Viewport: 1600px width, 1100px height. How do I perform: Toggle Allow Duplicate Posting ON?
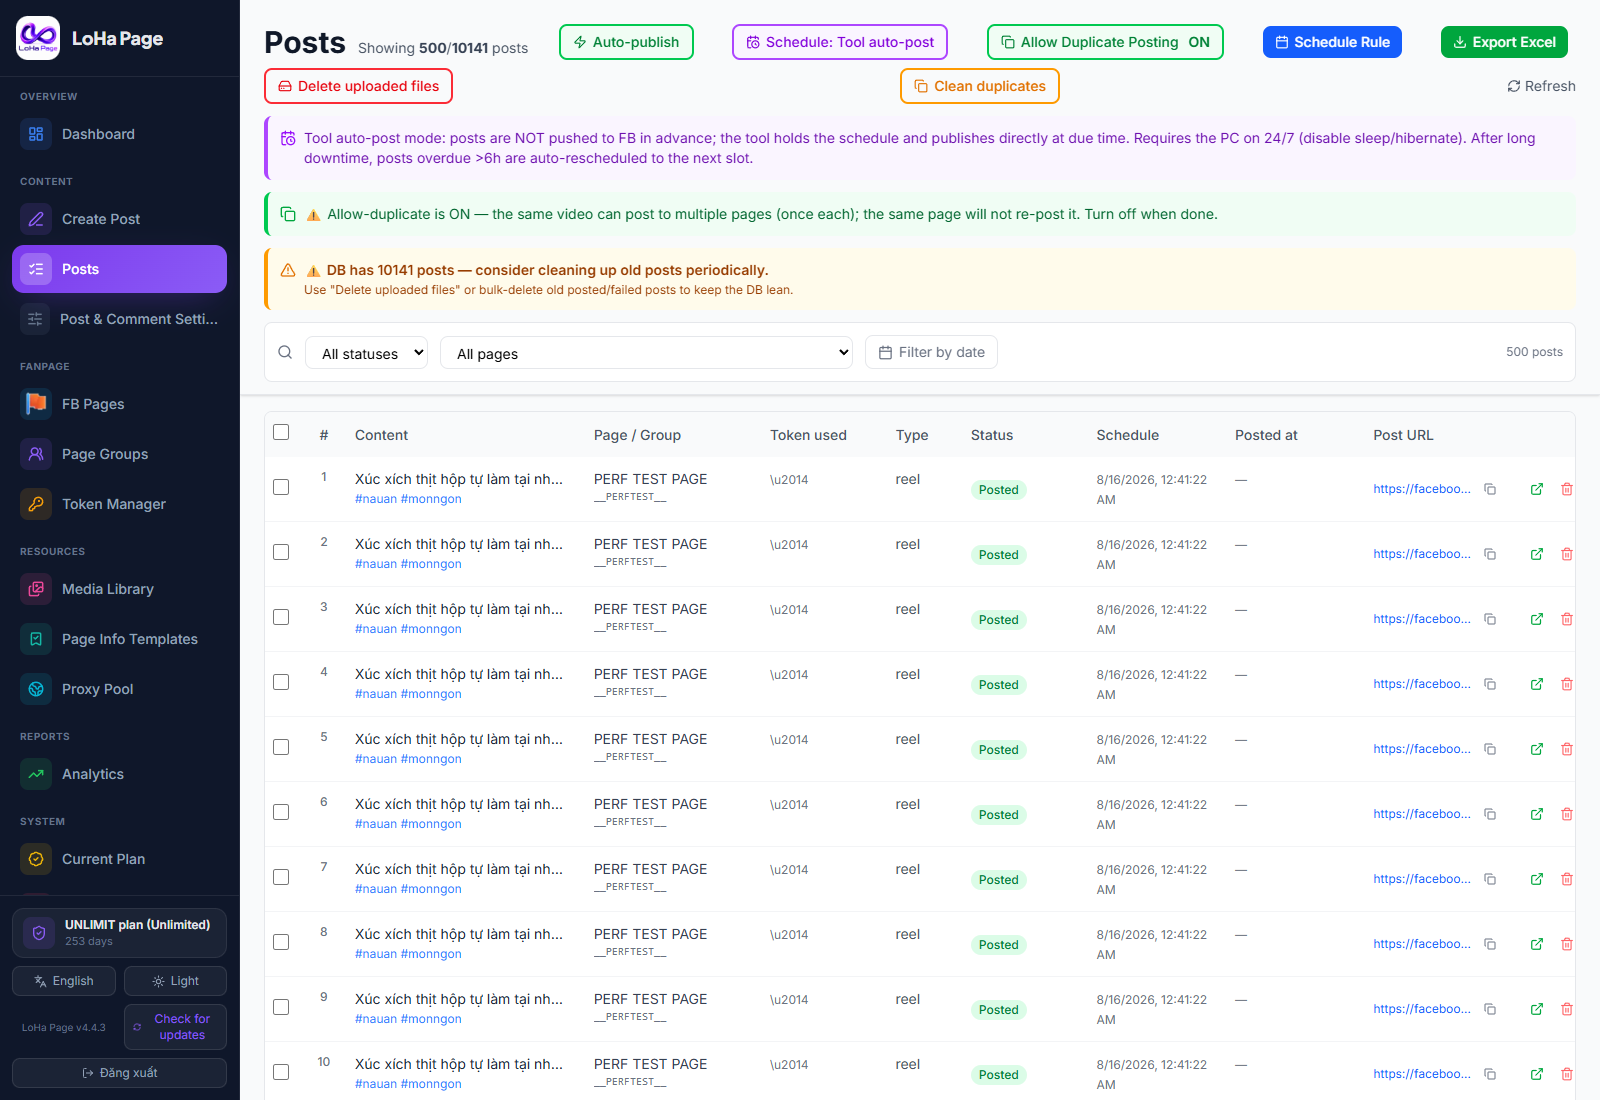(x=1105, y=42)
